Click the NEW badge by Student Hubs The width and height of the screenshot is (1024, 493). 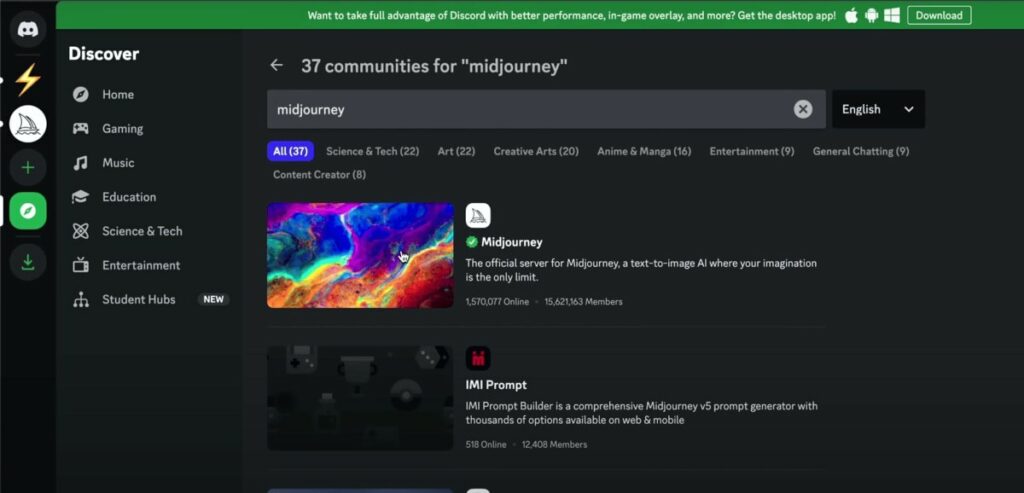click(x=214, y=300)
